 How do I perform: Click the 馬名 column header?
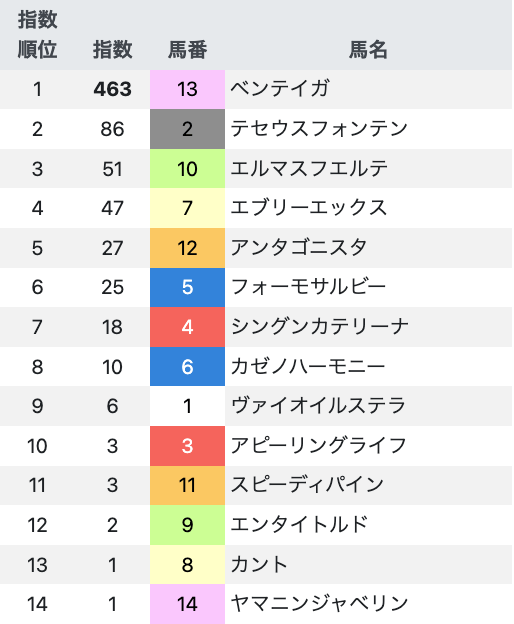tap(368, 50)
